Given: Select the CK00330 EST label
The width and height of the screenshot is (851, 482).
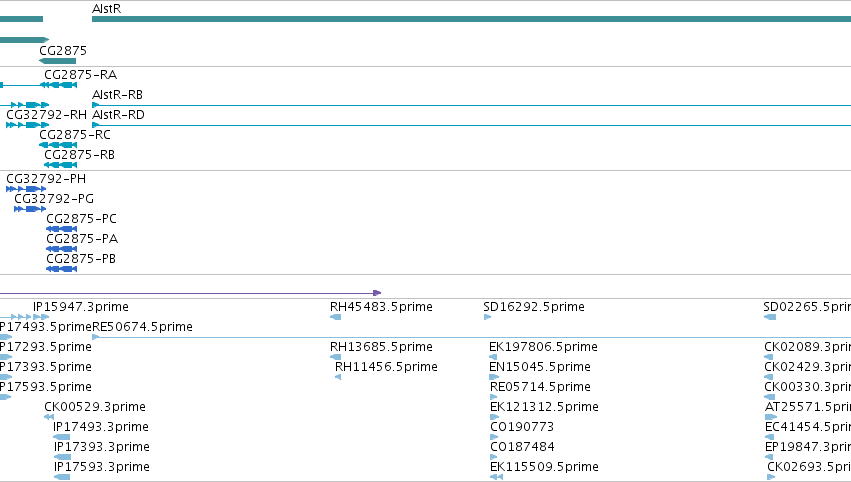Looking at the screenshot, I should coord(808,388).
